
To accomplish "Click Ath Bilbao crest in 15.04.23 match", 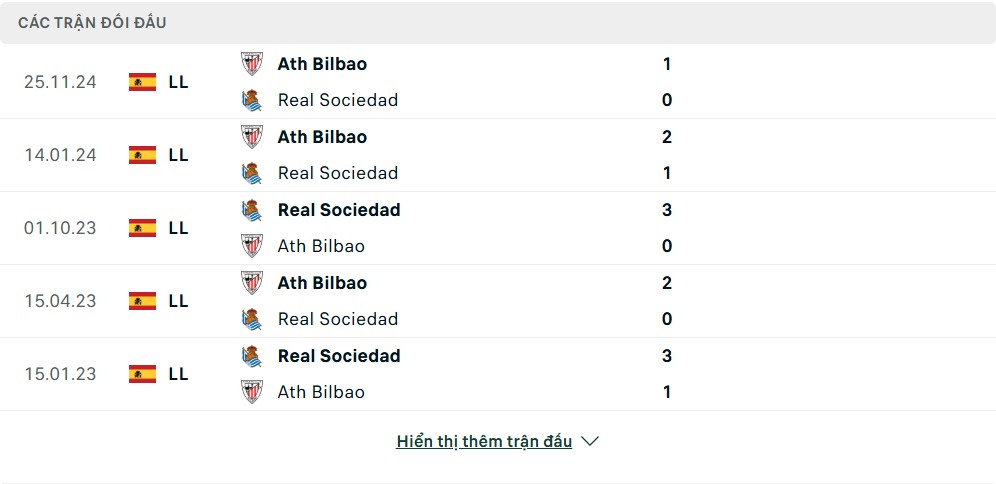I will pos(252,283).
